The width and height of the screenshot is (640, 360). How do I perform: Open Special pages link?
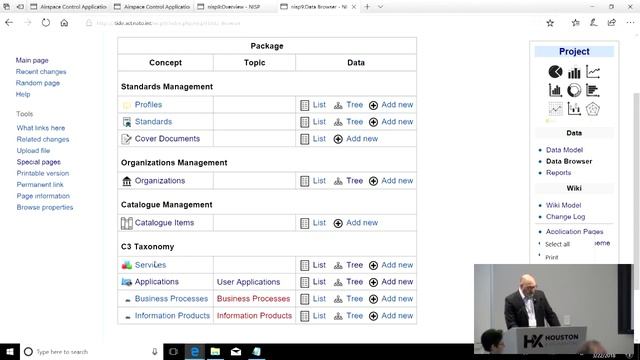[x=38, y=162]
